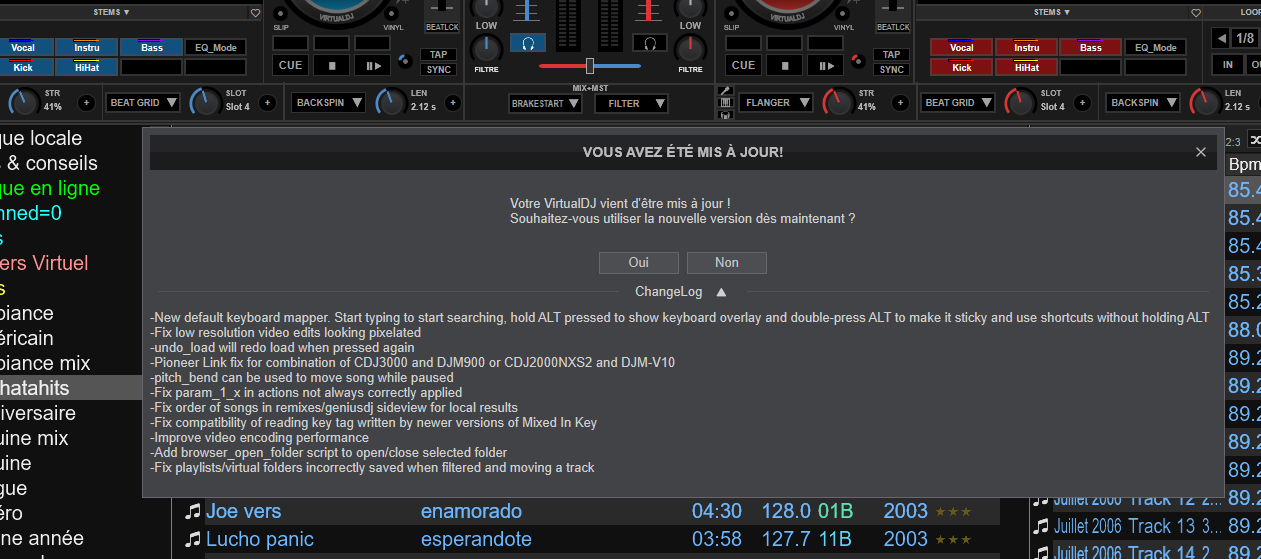Image resolution: width=1261 pixels, height=559 pixels.
Task: Move the crossfader handle
Action: click(x=590, y=66)
